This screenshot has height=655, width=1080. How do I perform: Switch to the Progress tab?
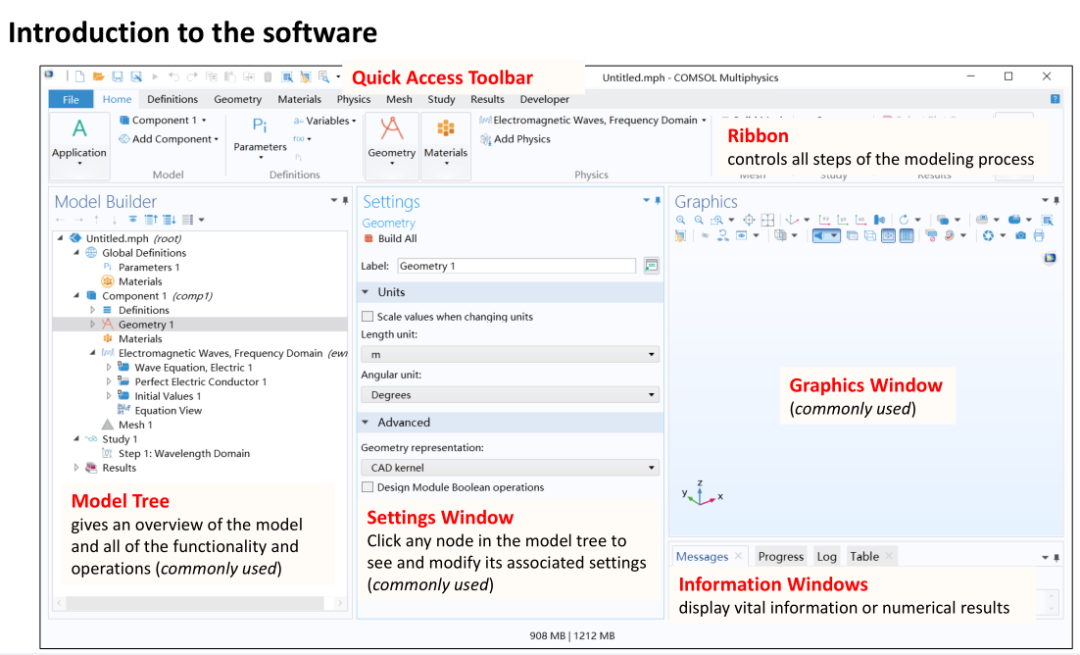(780, 557)
